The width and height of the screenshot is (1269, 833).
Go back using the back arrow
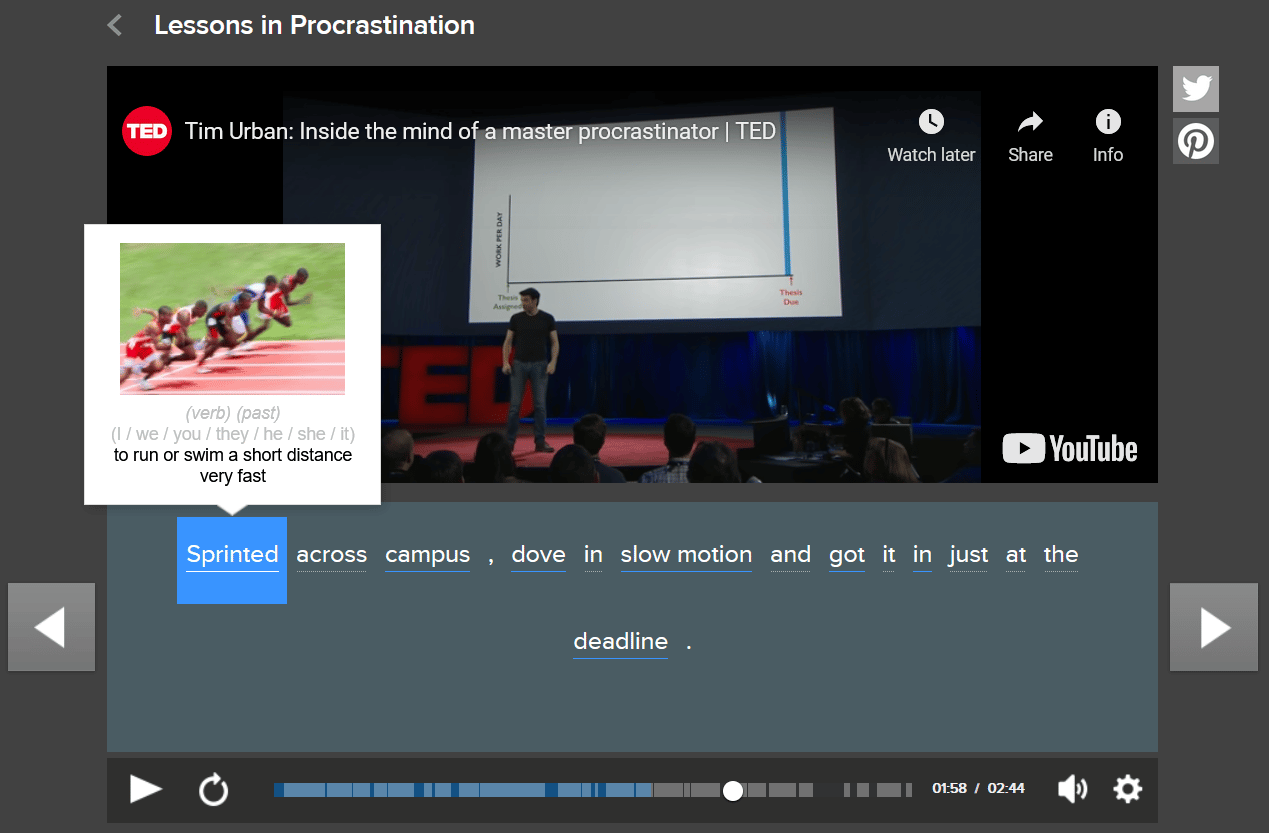(113, 25)
